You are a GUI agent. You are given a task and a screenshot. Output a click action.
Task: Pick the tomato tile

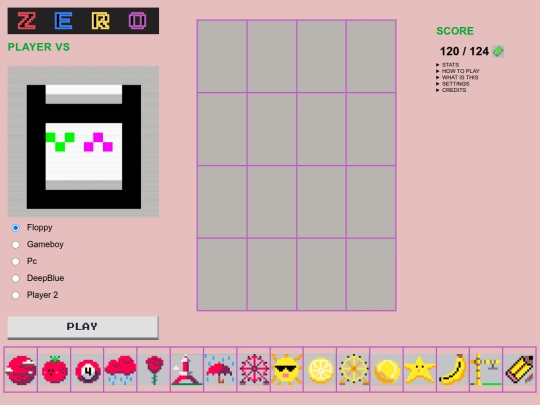pos(54,370)
